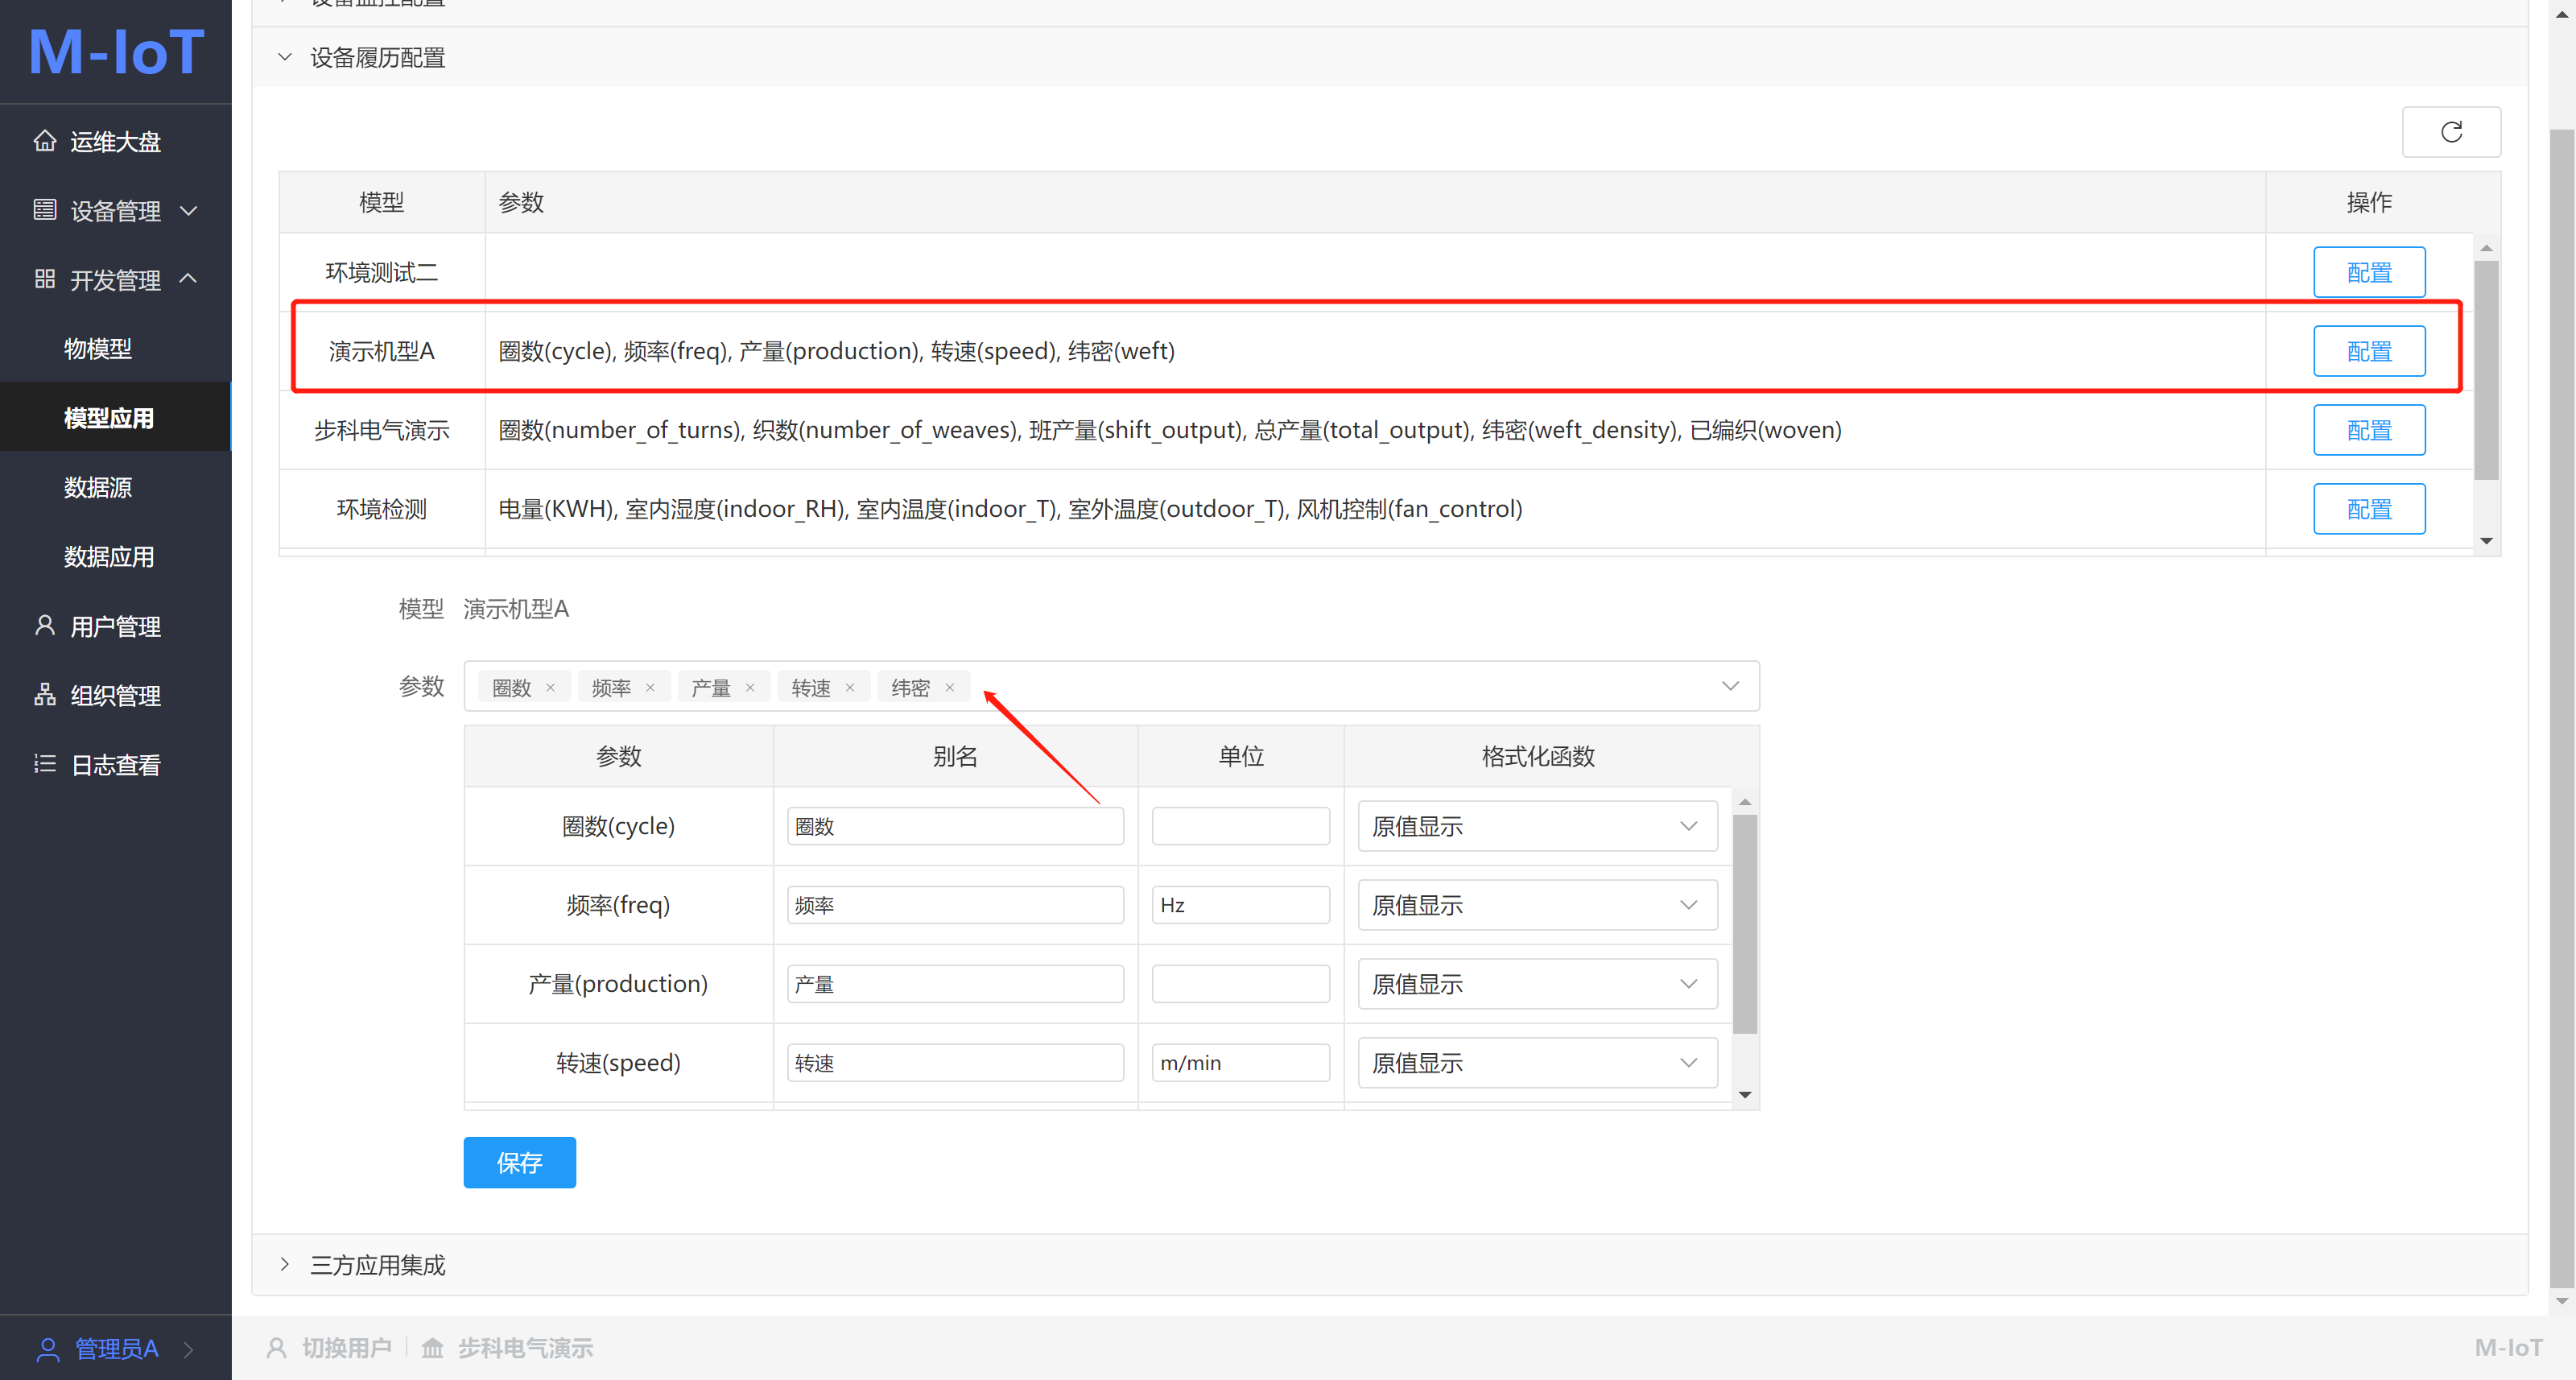Open the 参数 multi-select dropdown arrow

[x=1730, y=686]
